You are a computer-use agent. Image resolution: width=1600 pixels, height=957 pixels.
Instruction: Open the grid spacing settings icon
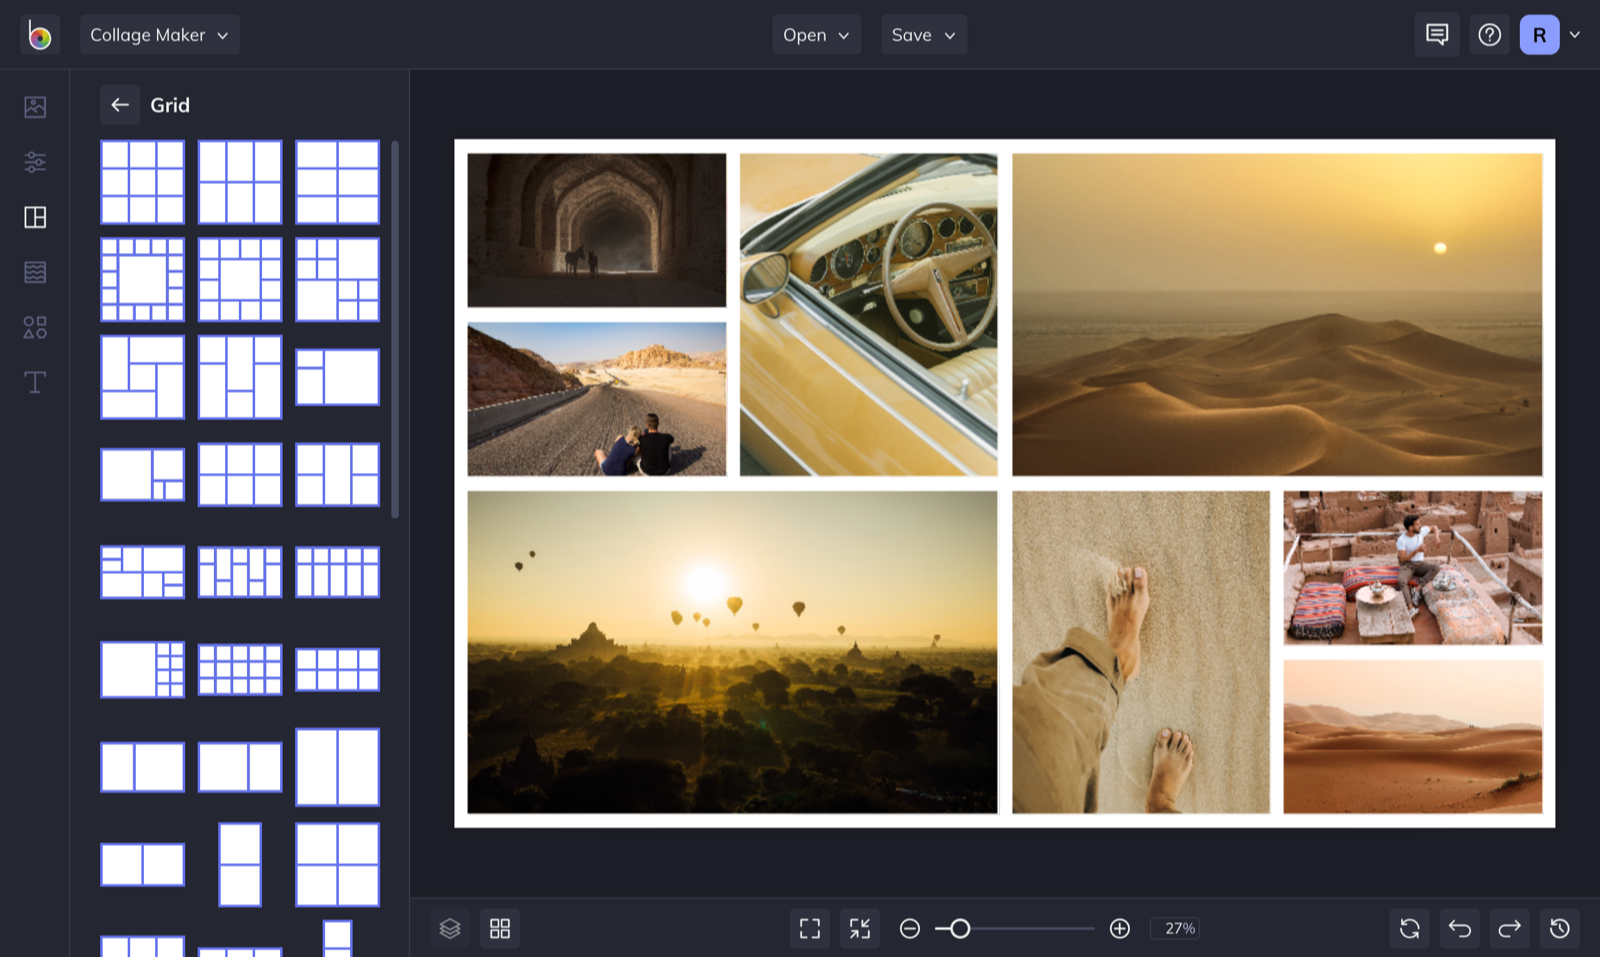tap(500, 928)
